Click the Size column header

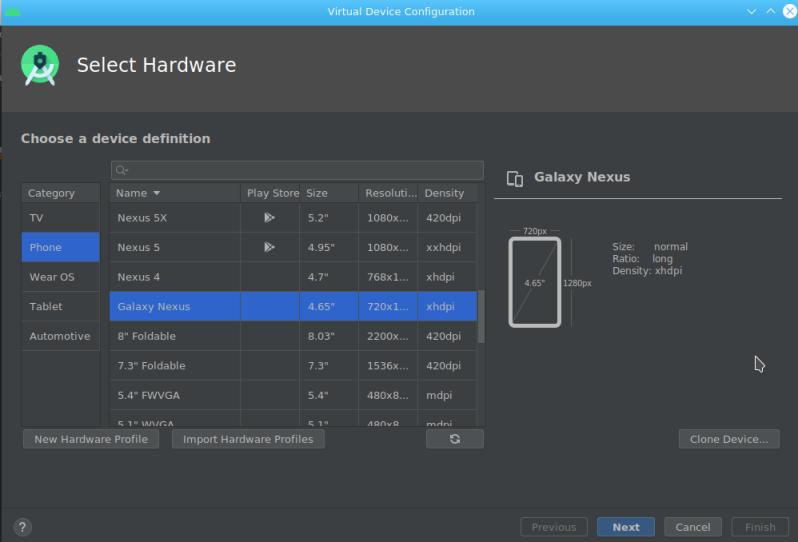coord(329,193)
